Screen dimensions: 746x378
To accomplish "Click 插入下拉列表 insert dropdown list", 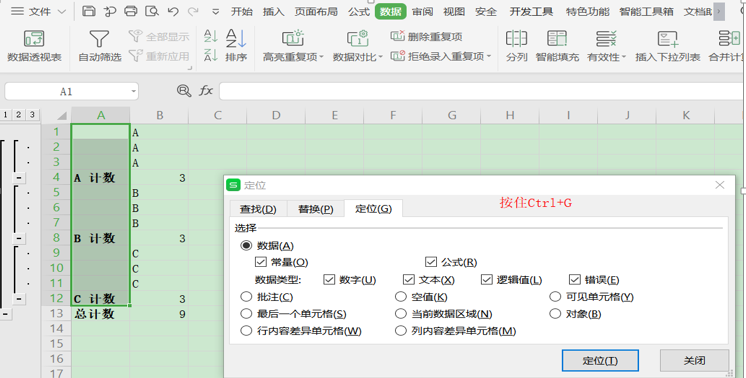I will (667, 46).
